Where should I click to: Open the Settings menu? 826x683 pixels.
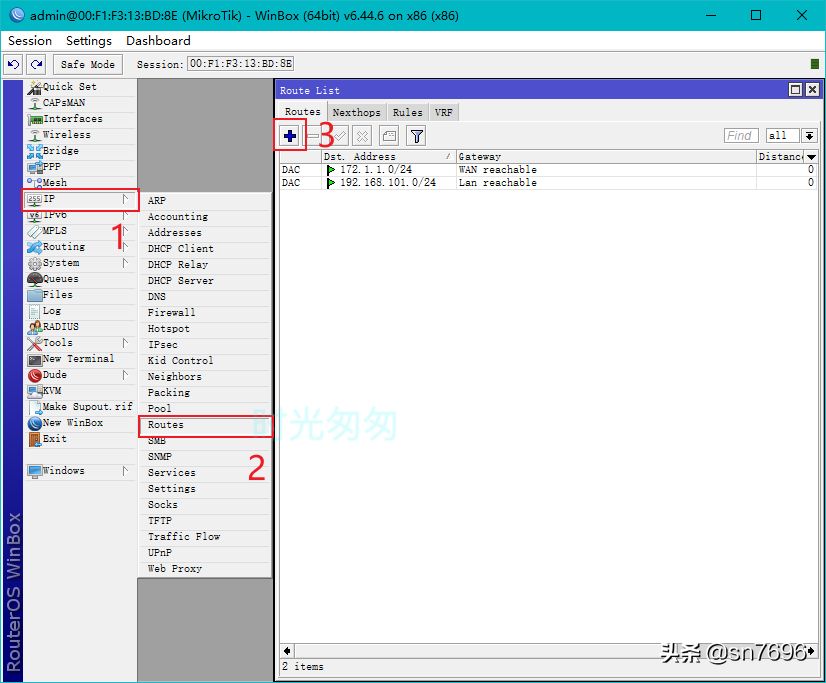(x=88, y=41)
